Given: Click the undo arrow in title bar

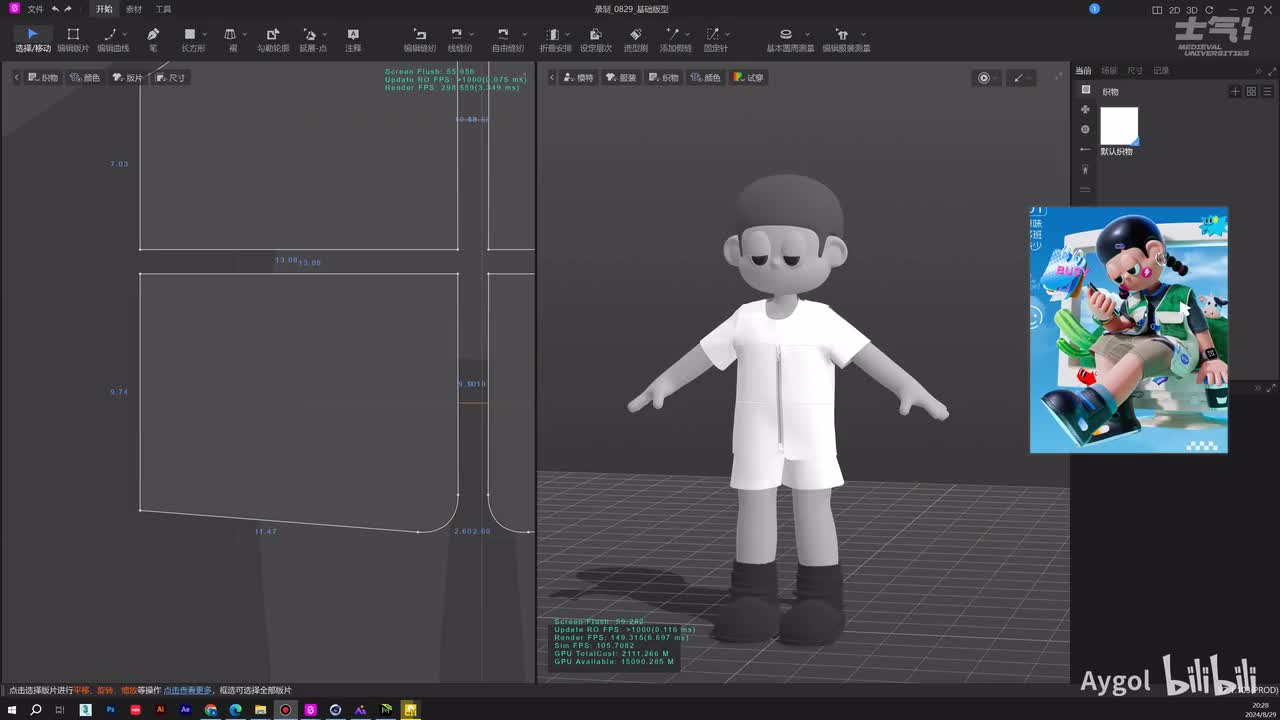Looking at the screenshot, I should 55,9.
